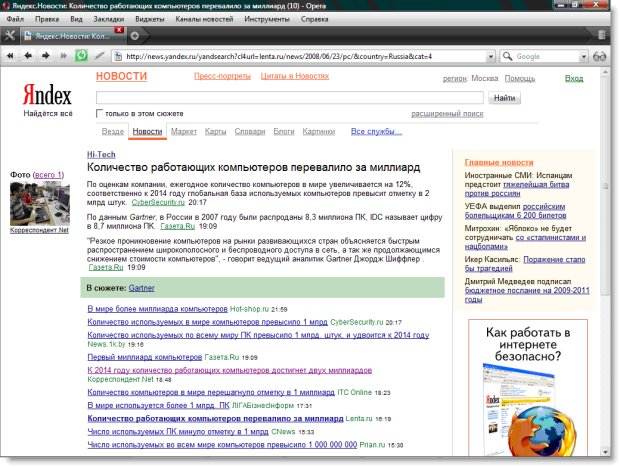
Task: Click the Firefox safety ad banner
Action: (528, 388)
